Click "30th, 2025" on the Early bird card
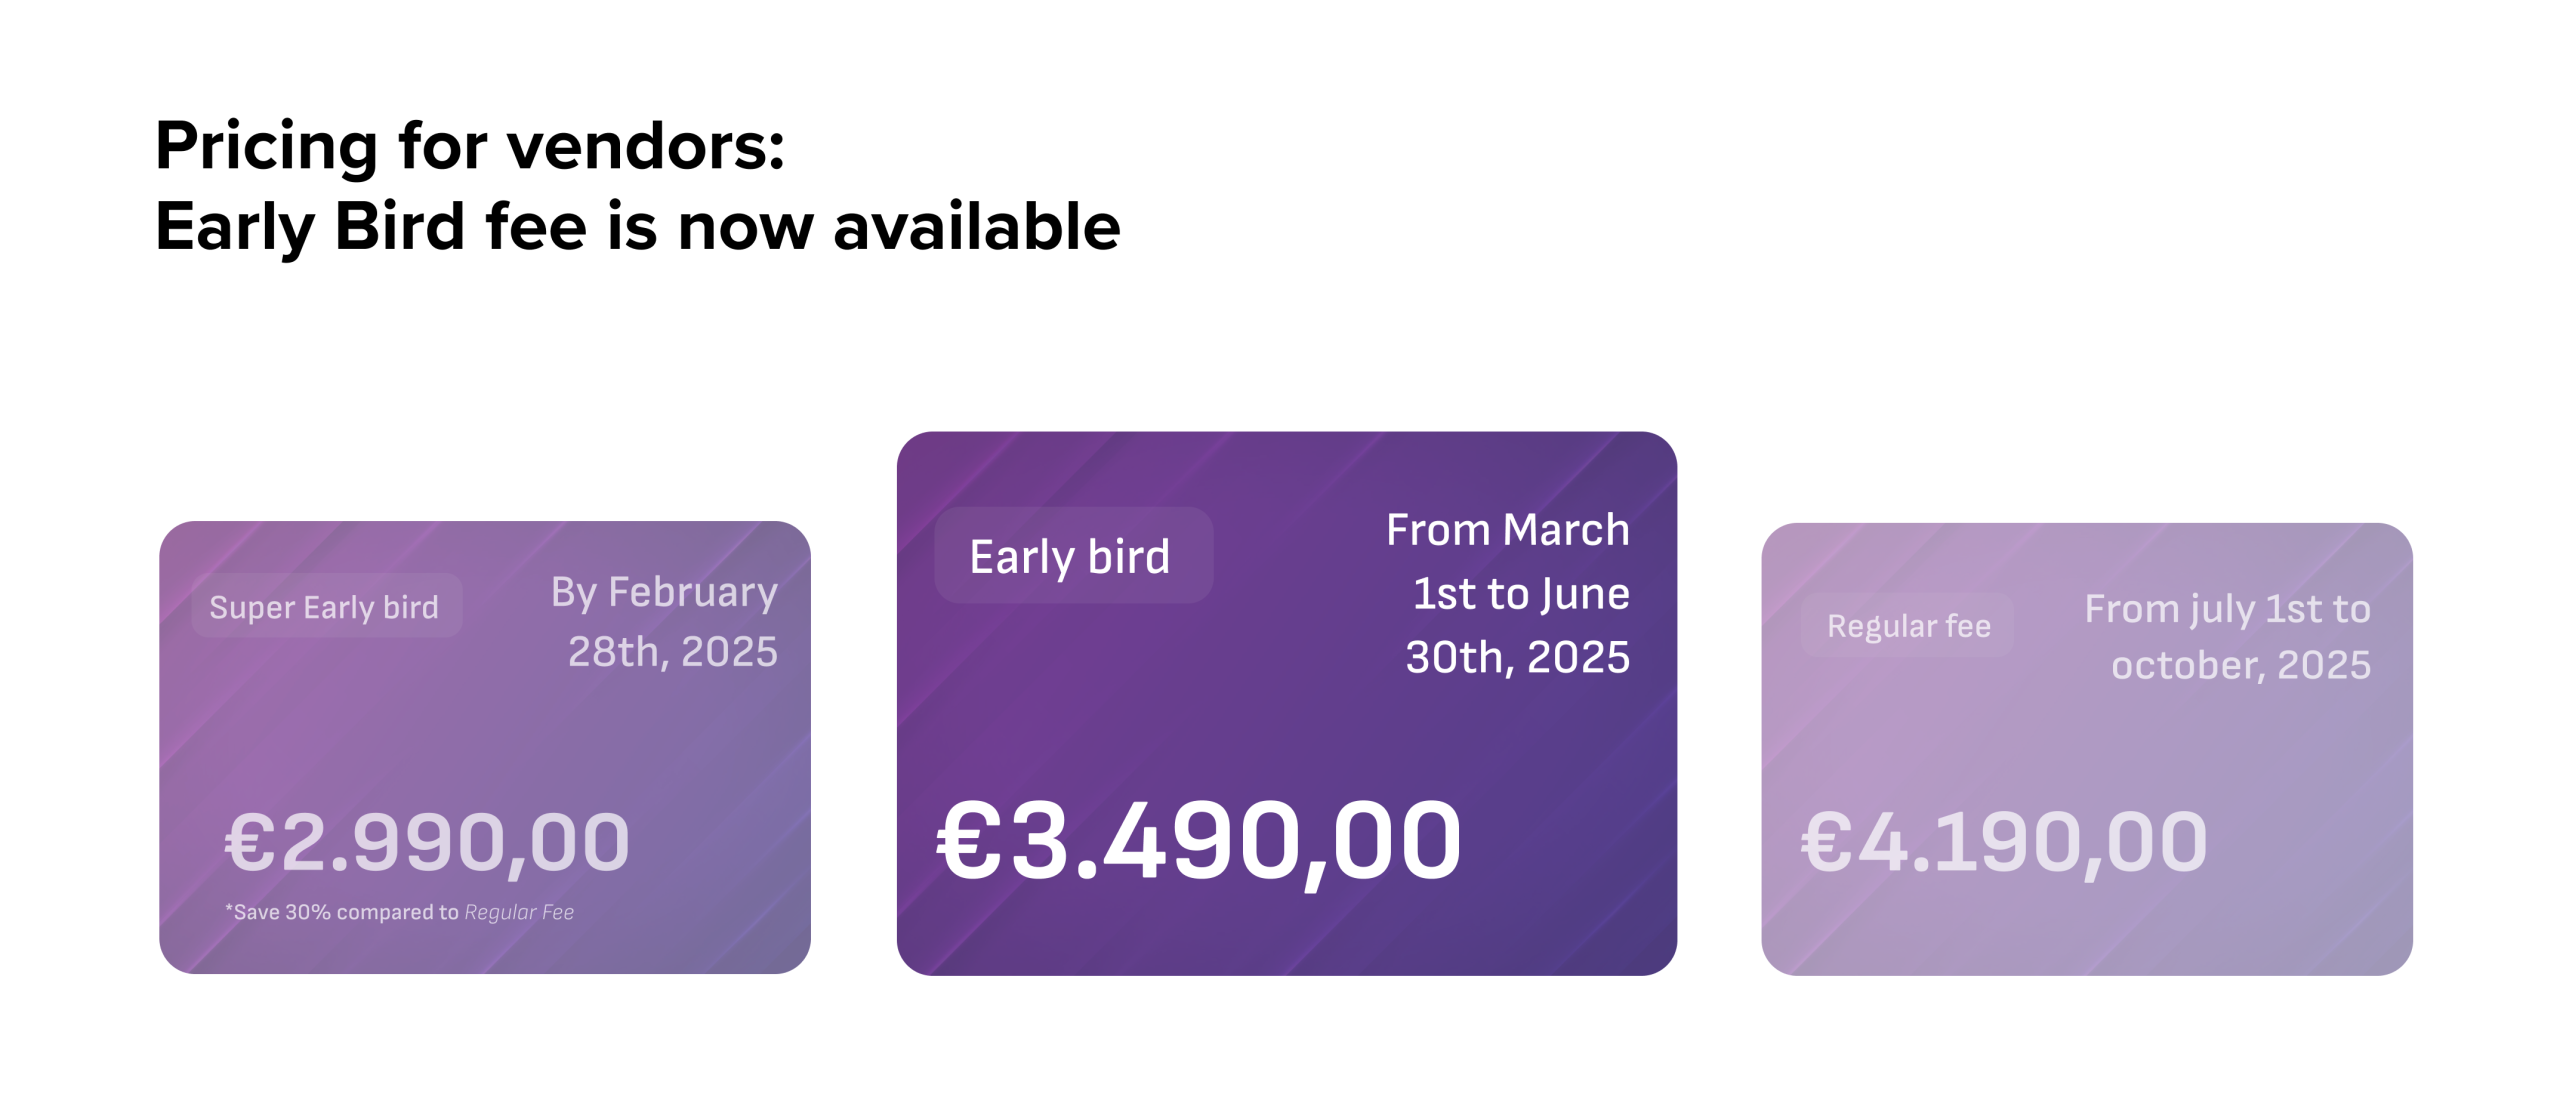2560x1103 pixels. coord(1518,657)
